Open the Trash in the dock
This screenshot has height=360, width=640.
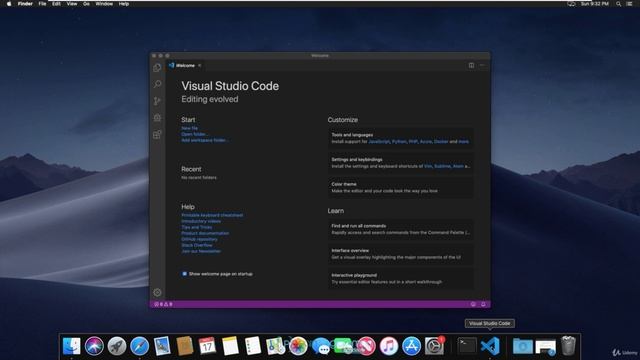point(568,346)
